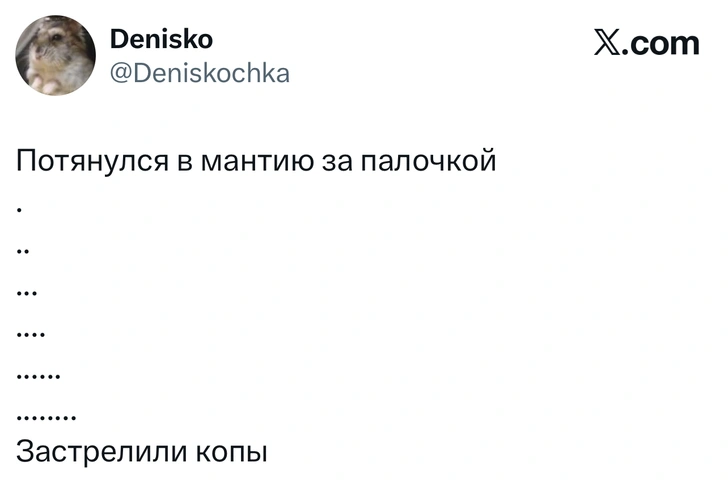The image size is (728, 488).
Task: Open the Denisko display name link
Action: pos(159,40)
